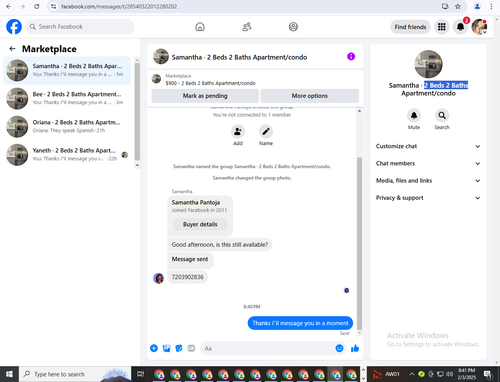The image size is (500, 382).
Task: Click Windows taskbar search box
Action: [x=75, y=374]
